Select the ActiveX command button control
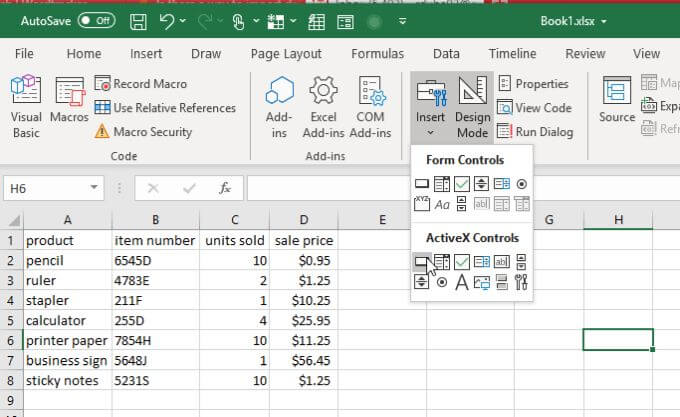The width and height of the screenshot is (680, 417). click(x=421, y=262)
